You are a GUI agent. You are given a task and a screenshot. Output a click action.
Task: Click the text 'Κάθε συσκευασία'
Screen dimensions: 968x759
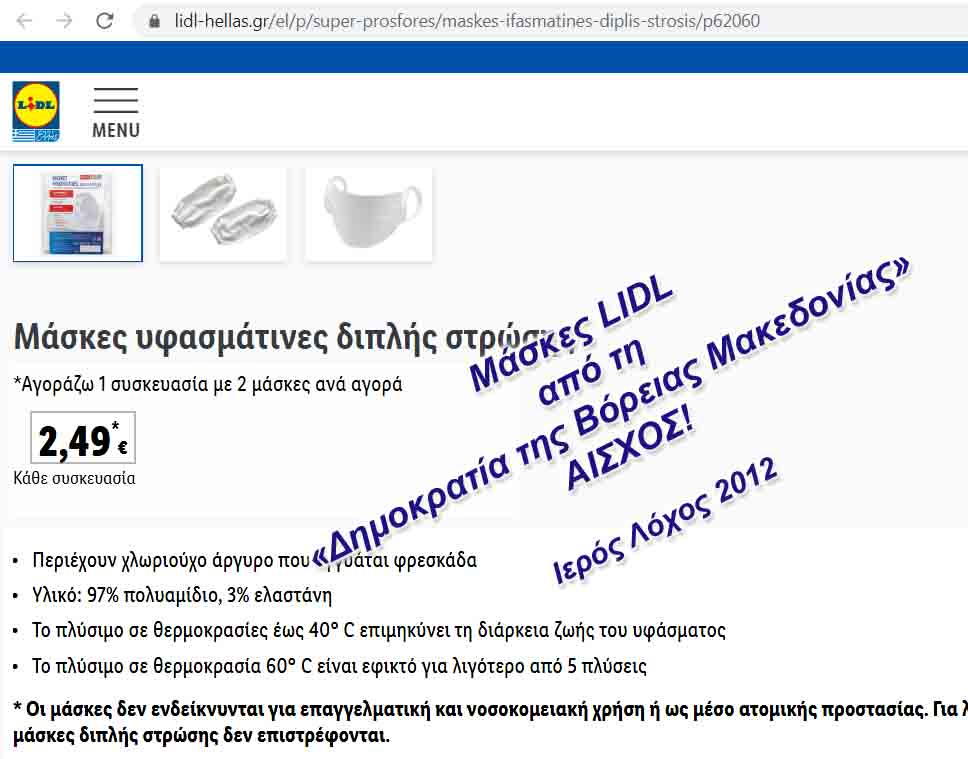coord(74,478)
